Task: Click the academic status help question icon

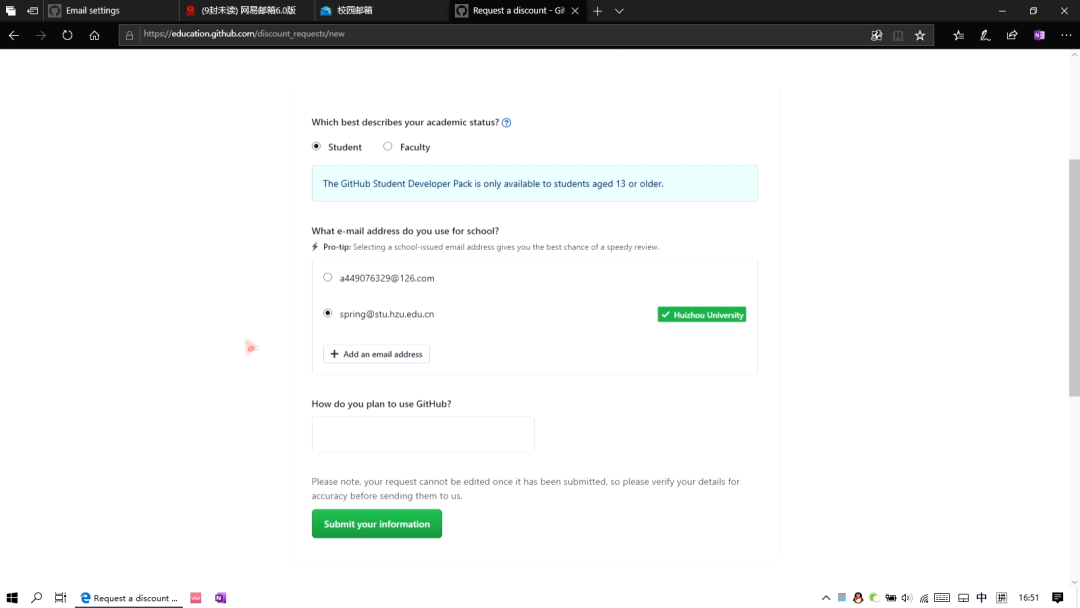Action: coord(506,123)
